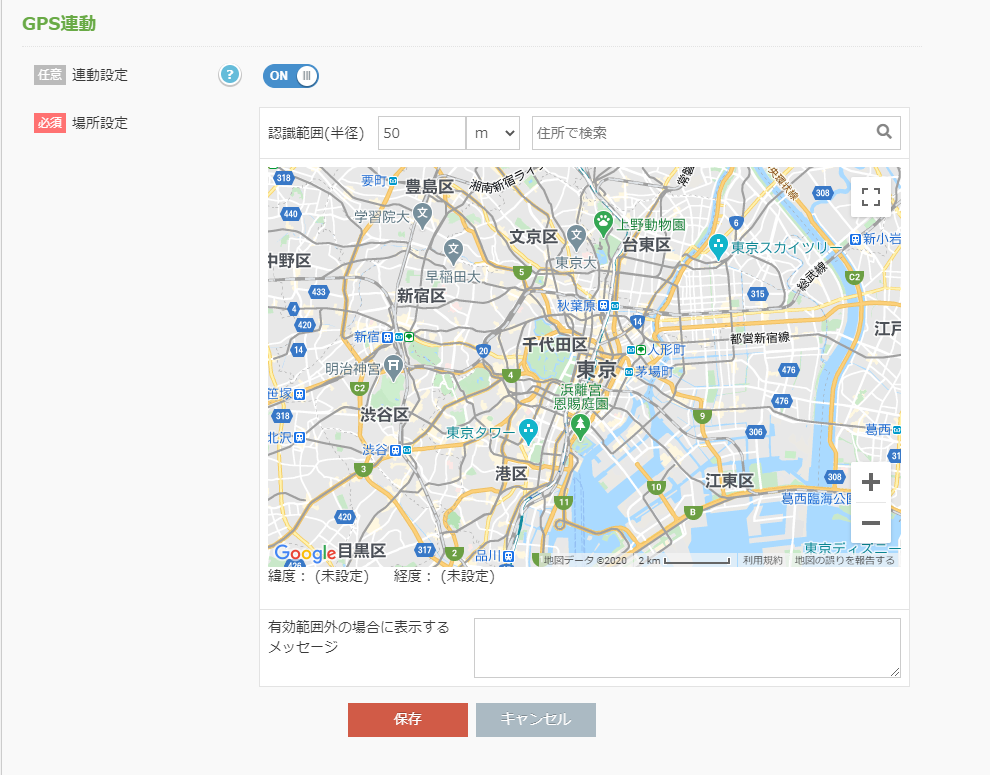Open the unit dropdown showing m
Viewport: 990px width, 775px height.
[492, 133]
